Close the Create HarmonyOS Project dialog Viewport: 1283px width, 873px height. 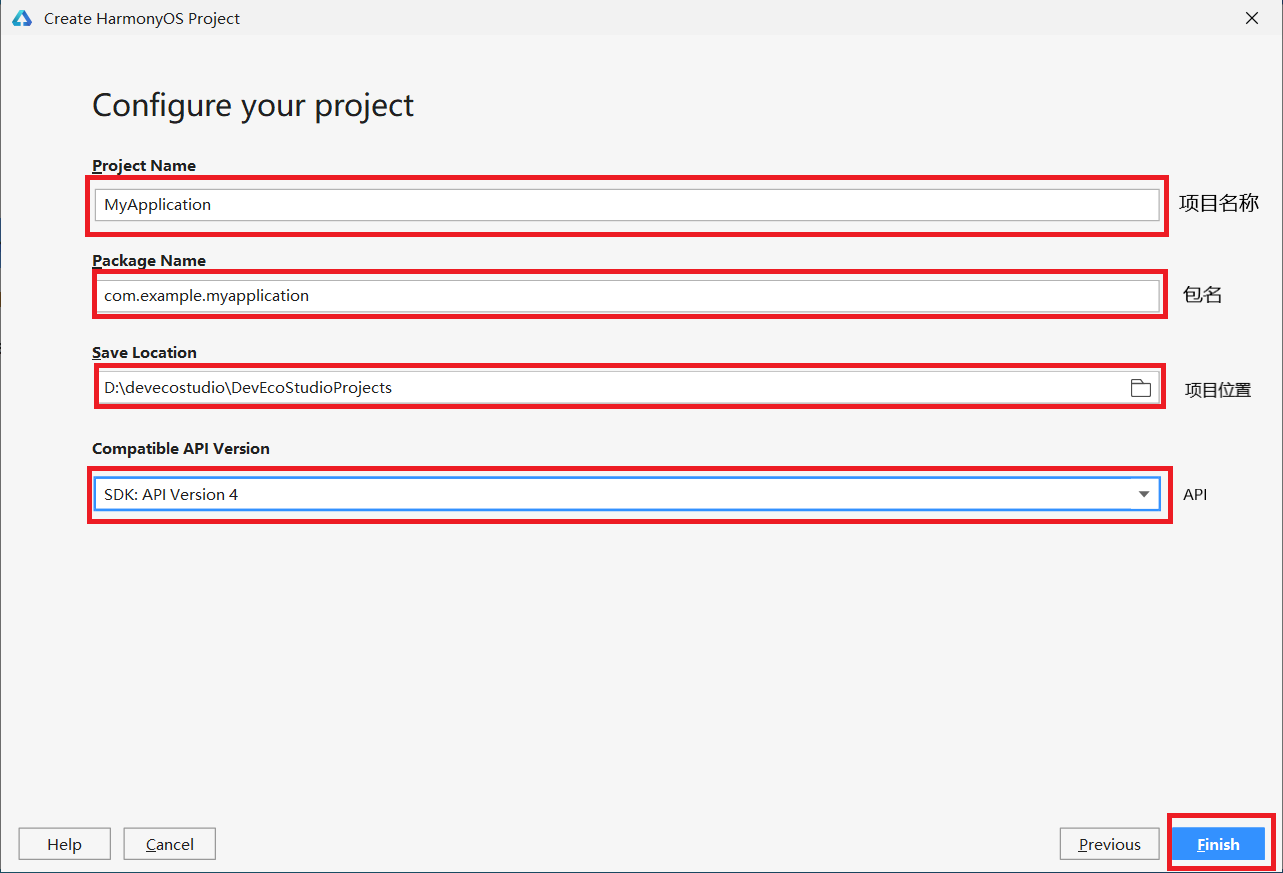(x=1251, y=18)
